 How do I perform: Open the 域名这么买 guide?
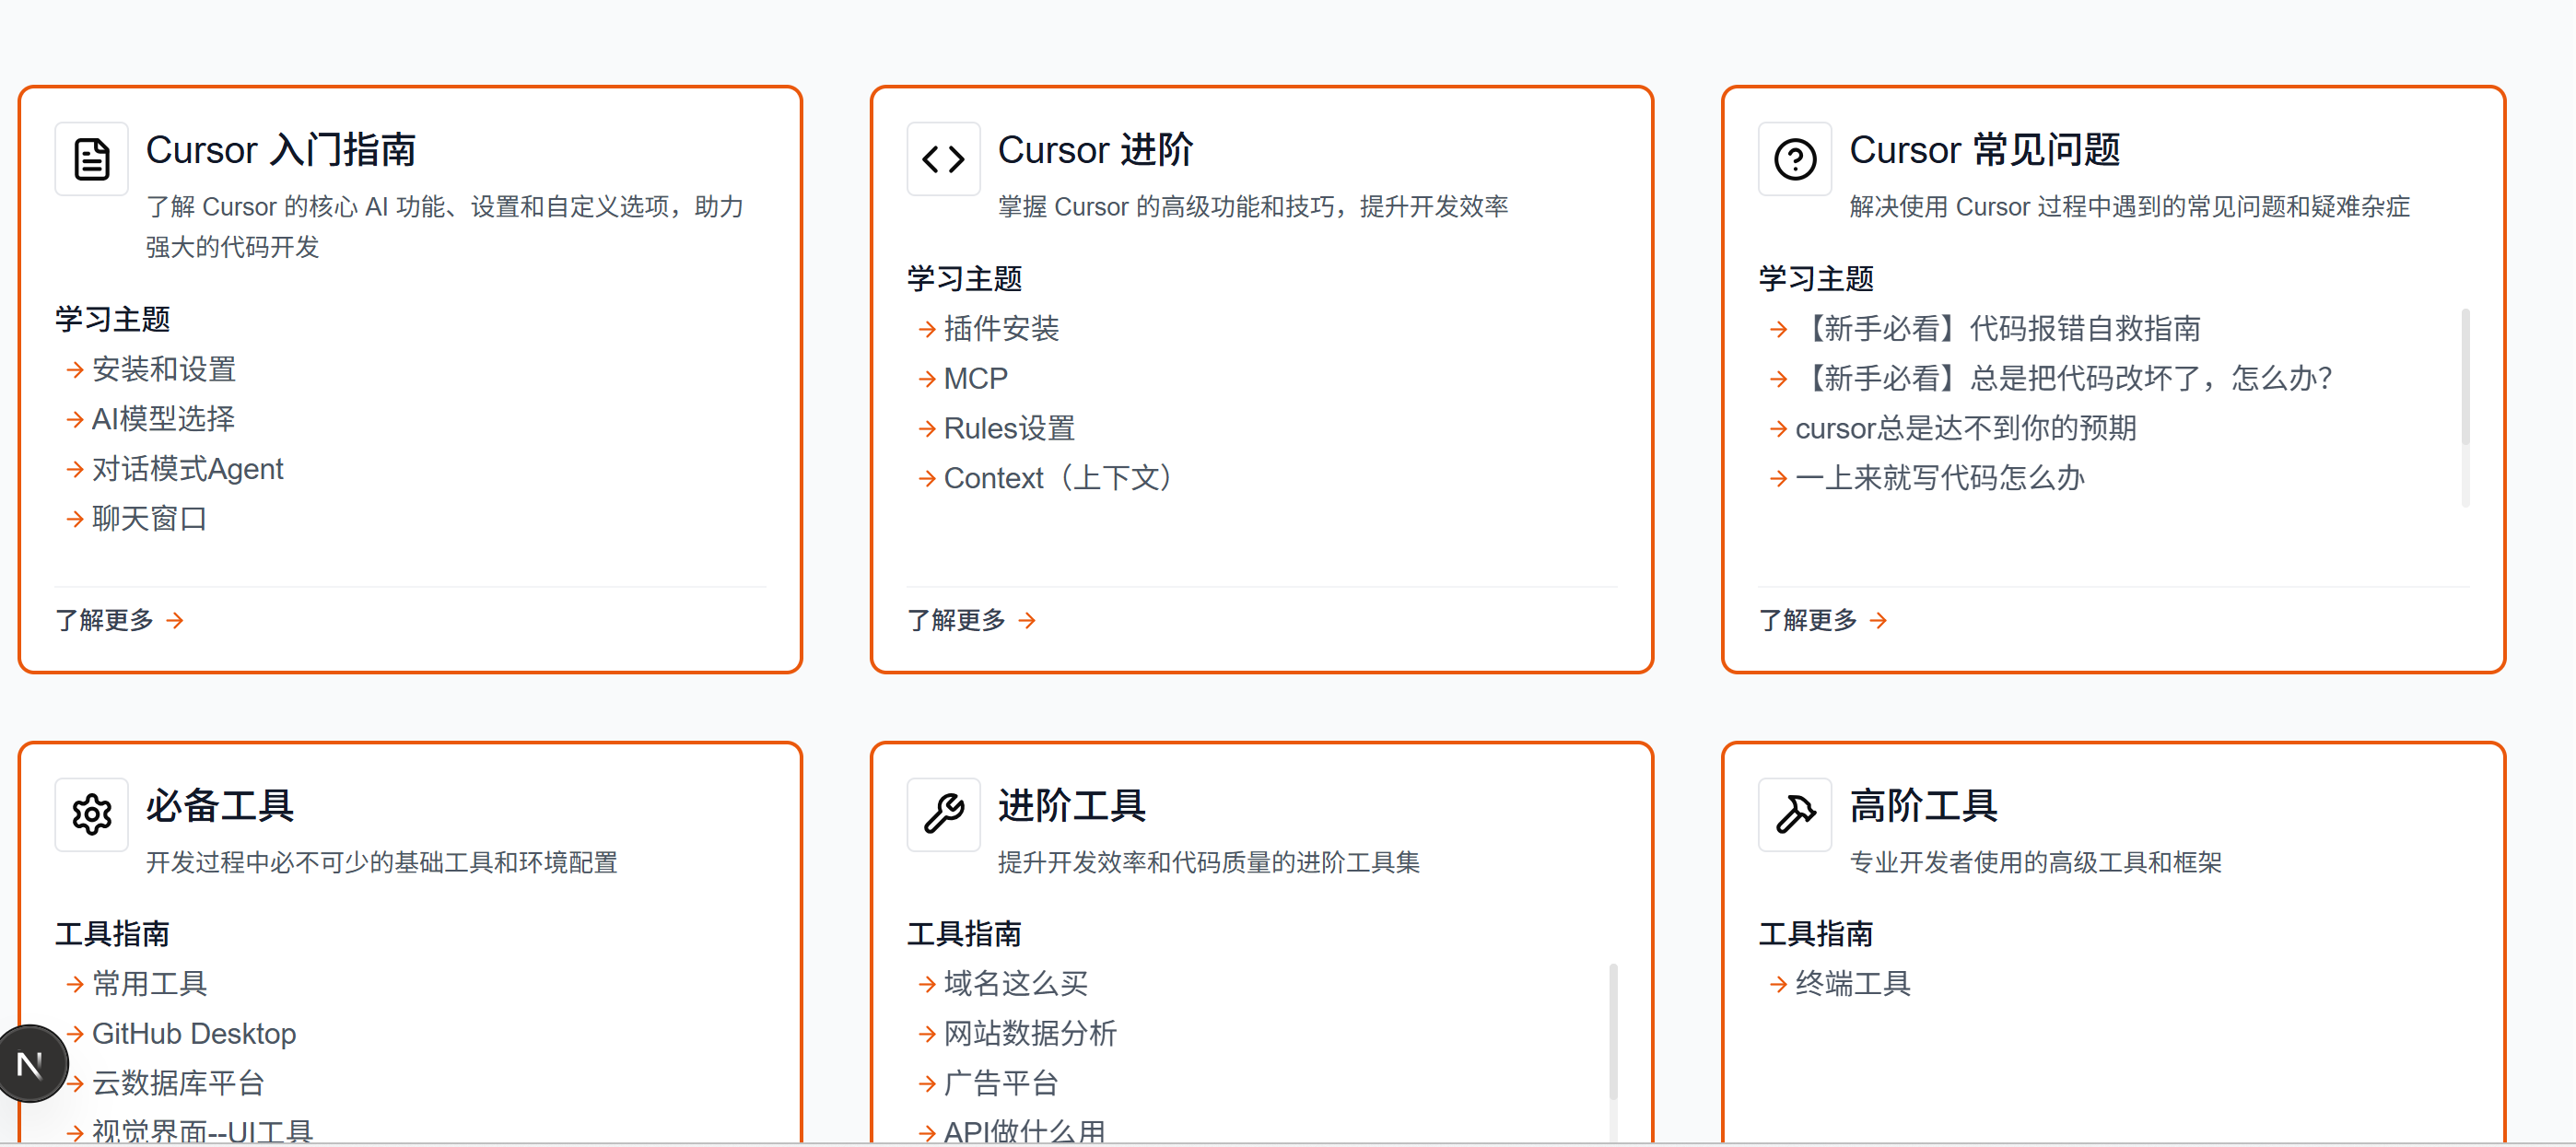coord(1016,984)
